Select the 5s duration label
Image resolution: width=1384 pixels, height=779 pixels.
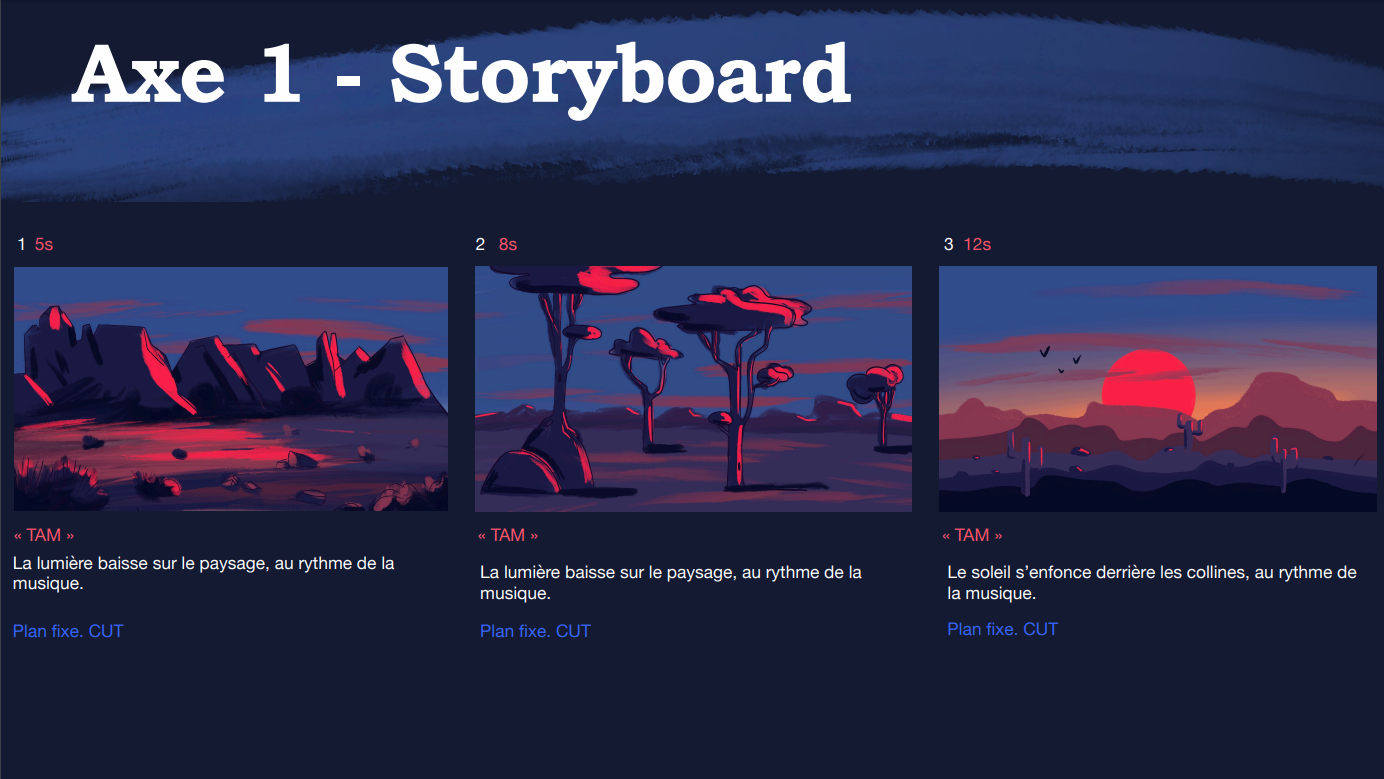coord(44,244)
